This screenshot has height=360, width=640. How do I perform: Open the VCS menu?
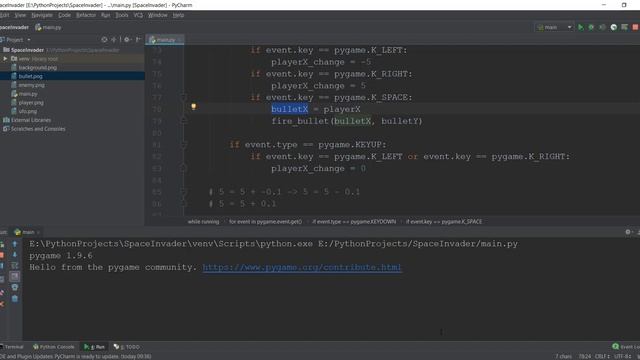138,15
